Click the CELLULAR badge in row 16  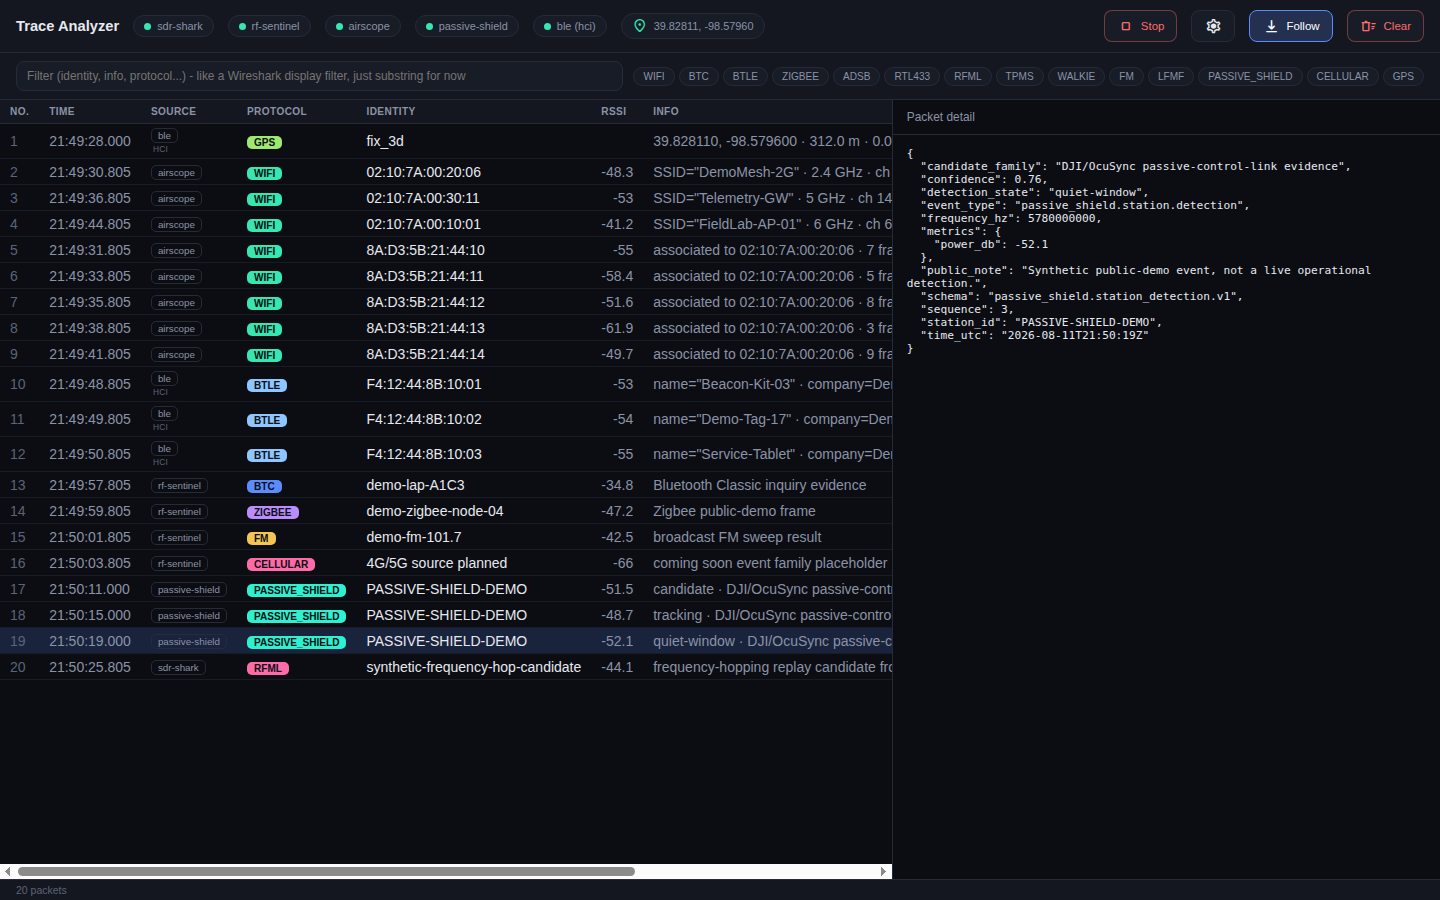281,564
